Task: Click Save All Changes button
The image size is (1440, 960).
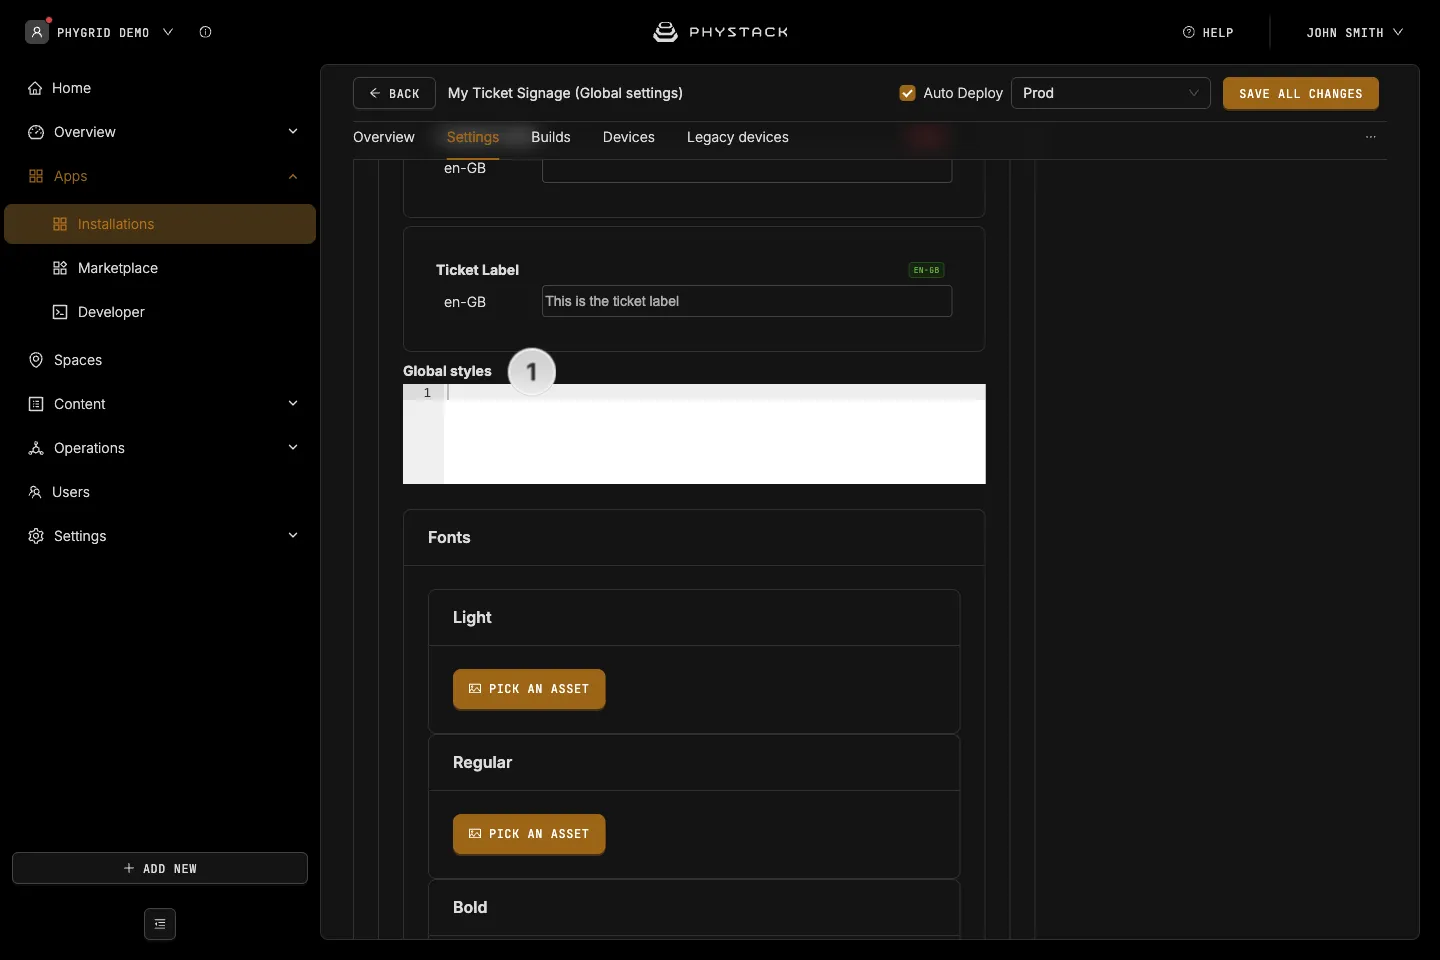Action: point(1301,93)
